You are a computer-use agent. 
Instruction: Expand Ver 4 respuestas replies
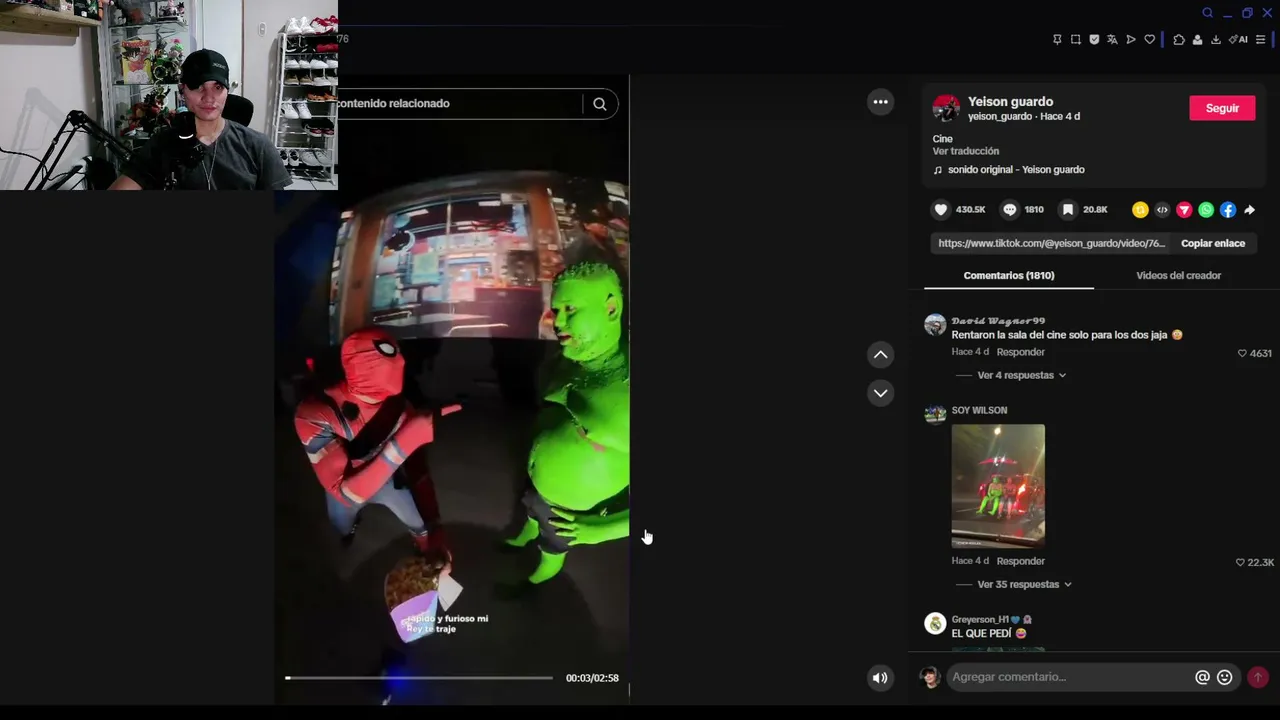1021,375
